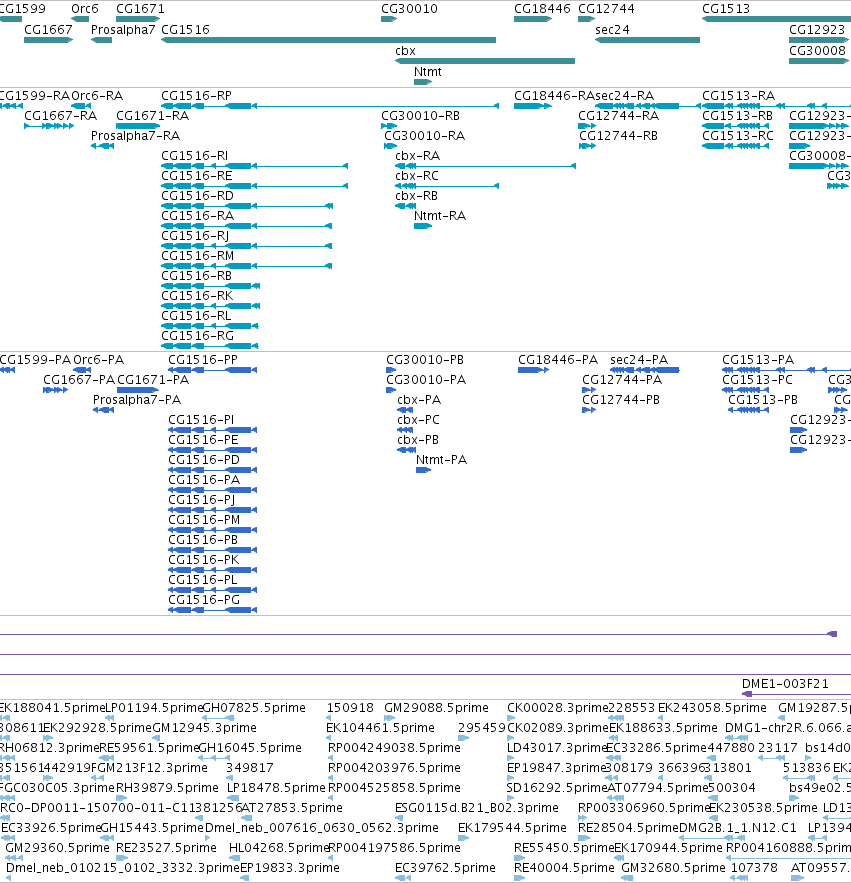
Task: Click the CG1667-PA protein label
Action: point(79,380)
